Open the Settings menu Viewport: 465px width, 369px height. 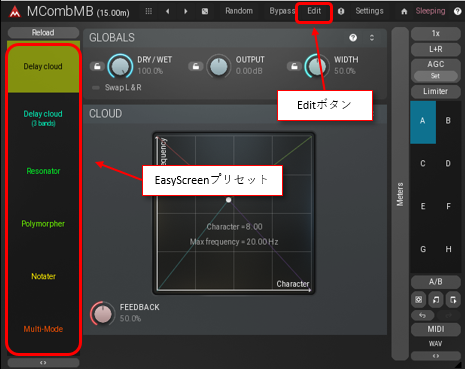(369, 11)
